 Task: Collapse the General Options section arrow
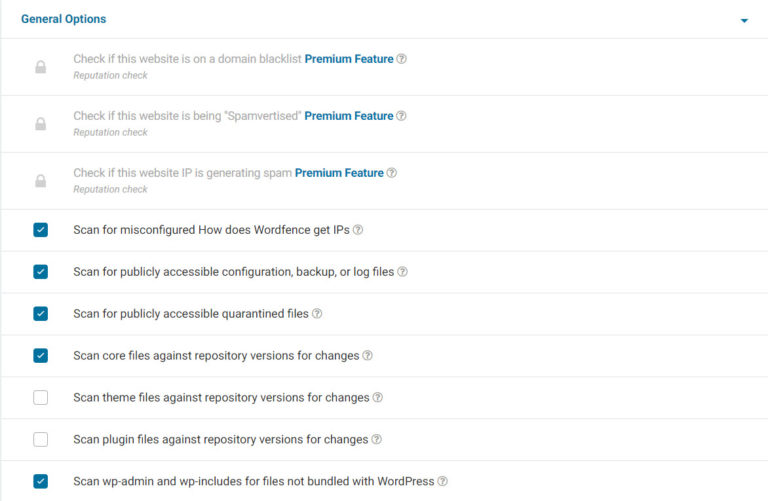[744, 20]
